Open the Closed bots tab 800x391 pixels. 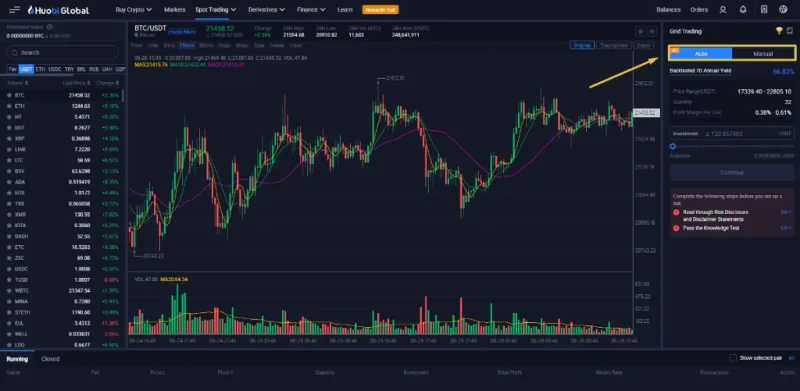[x=51, y=359]
